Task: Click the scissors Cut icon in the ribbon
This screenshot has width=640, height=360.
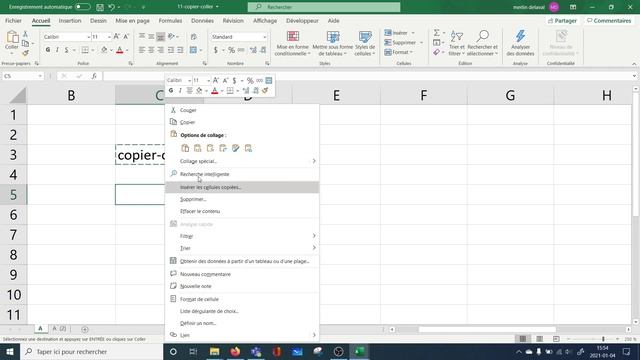Action: 25,34
